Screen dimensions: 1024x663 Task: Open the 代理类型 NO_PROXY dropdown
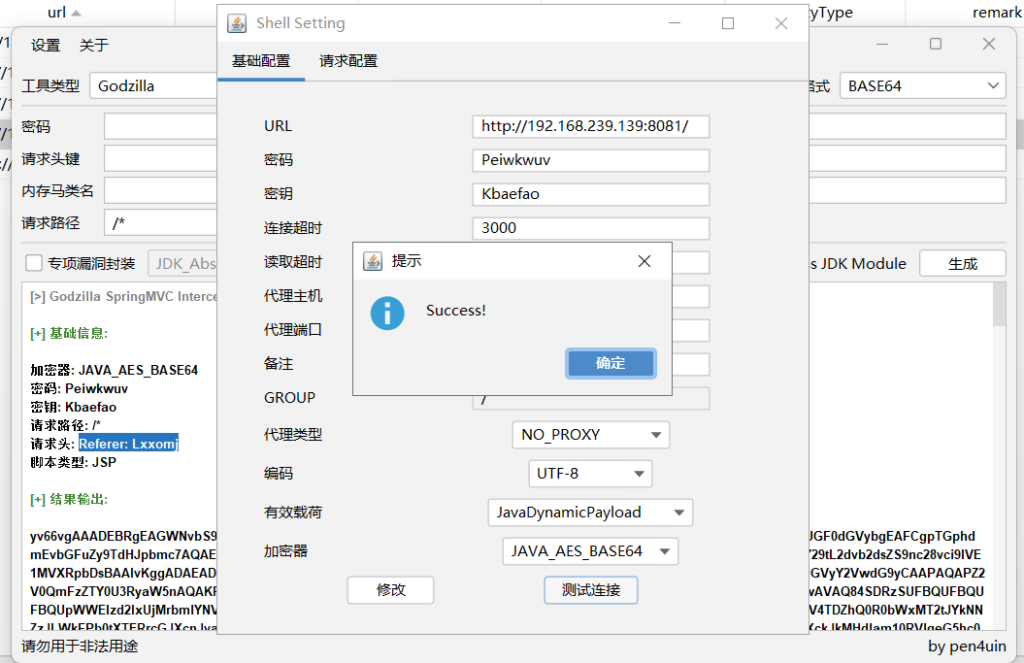coord(591,435)
